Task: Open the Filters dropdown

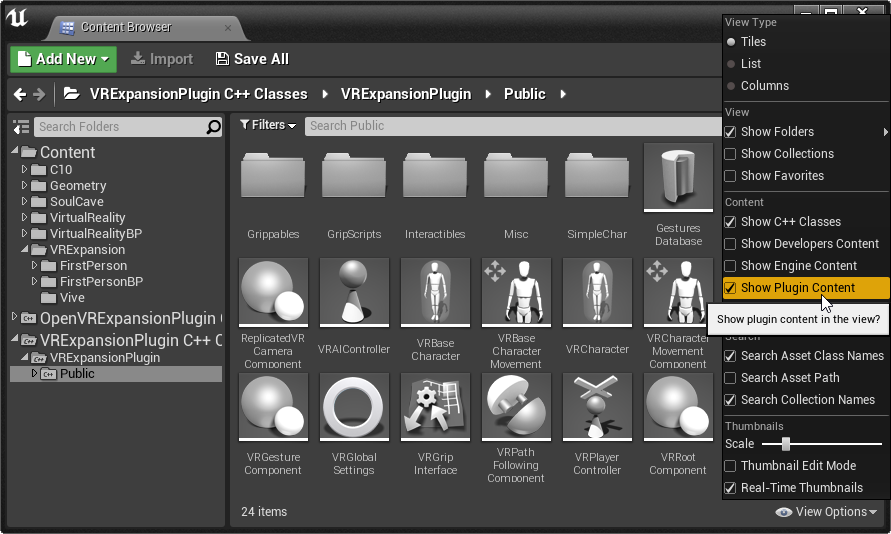Action: tap(268, 125)
